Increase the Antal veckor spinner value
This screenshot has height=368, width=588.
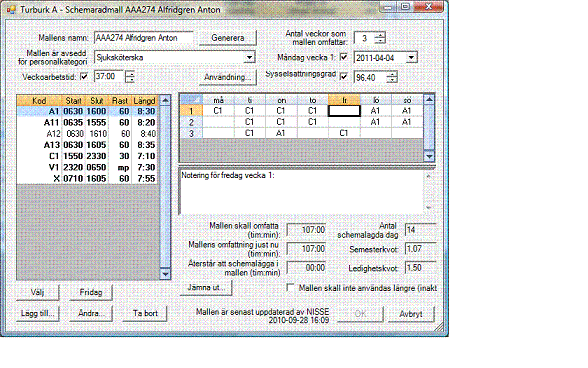click(380, 35)
